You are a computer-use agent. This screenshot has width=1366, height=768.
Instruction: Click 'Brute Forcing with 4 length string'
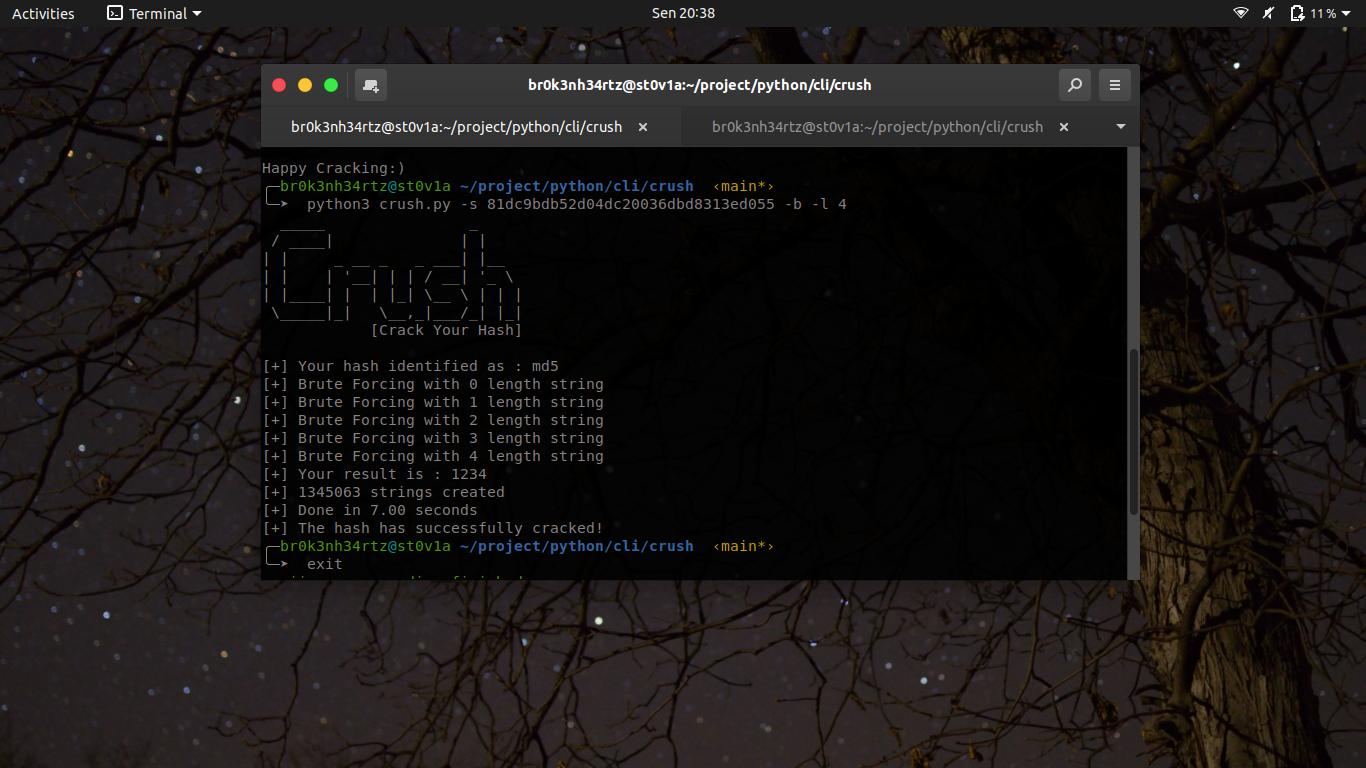tap(433, 456)
